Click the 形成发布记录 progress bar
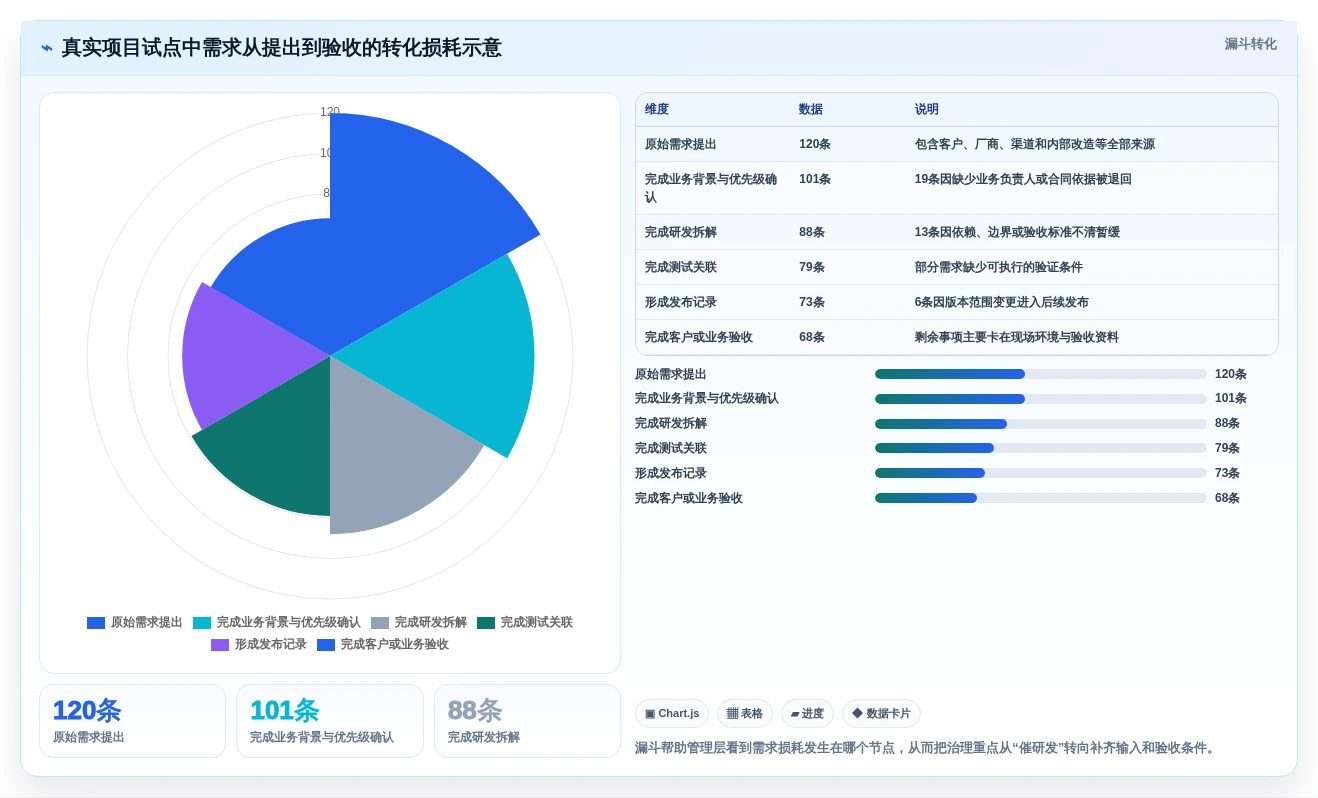The height and width of the screenshot is (798, 1318). 1041,473
